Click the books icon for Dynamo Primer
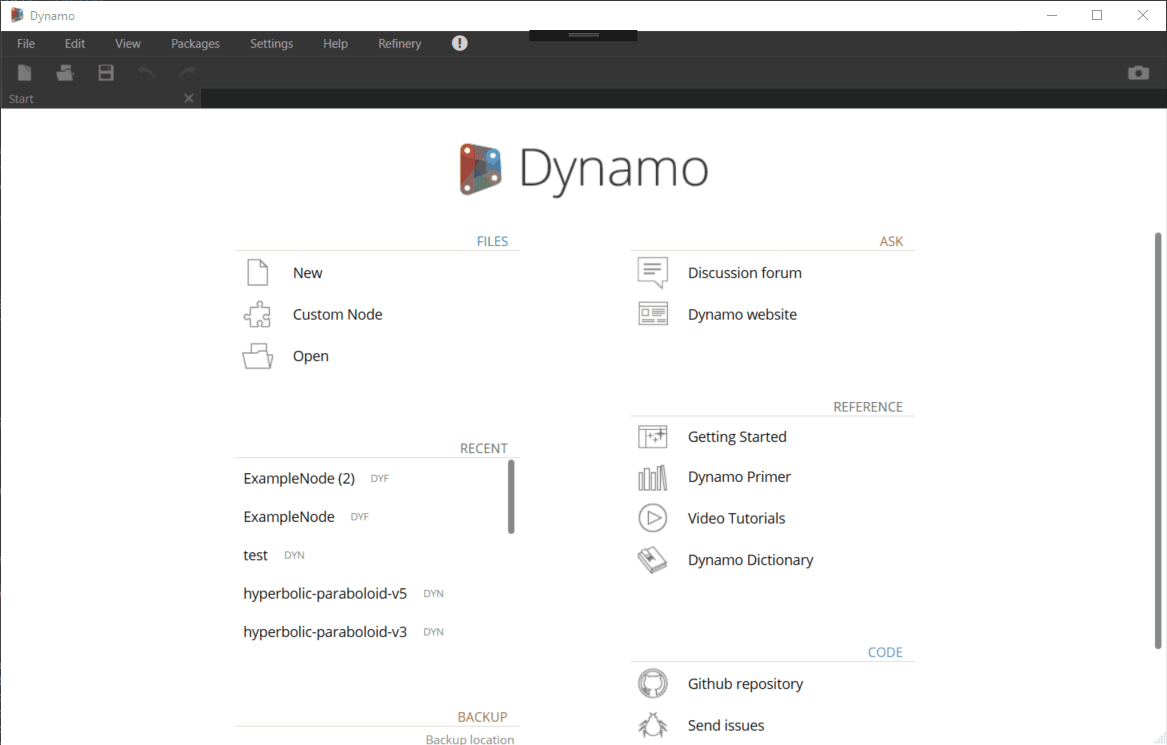Viewport: 1167px width, 745px height. coord(653,477)
